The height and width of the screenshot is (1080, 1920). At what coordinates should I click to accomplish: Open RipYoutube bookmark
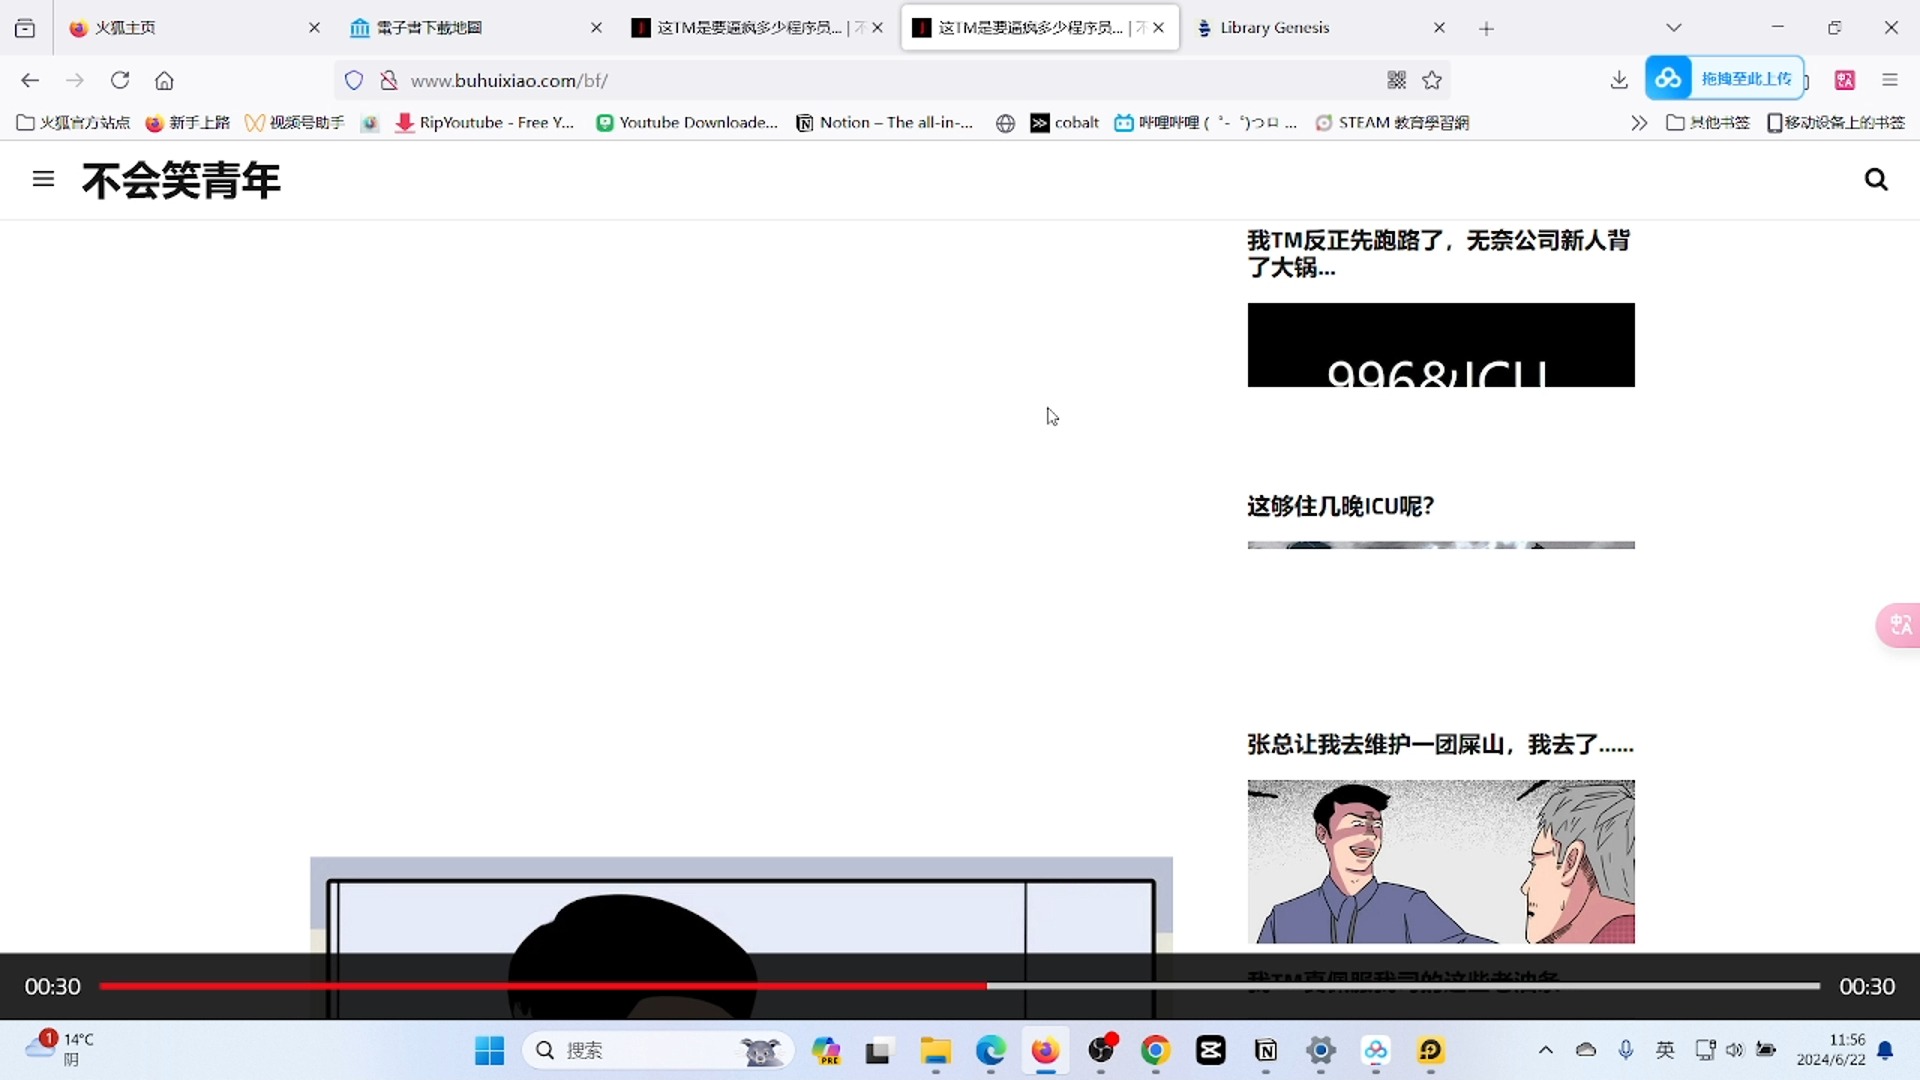coord(485,123)
